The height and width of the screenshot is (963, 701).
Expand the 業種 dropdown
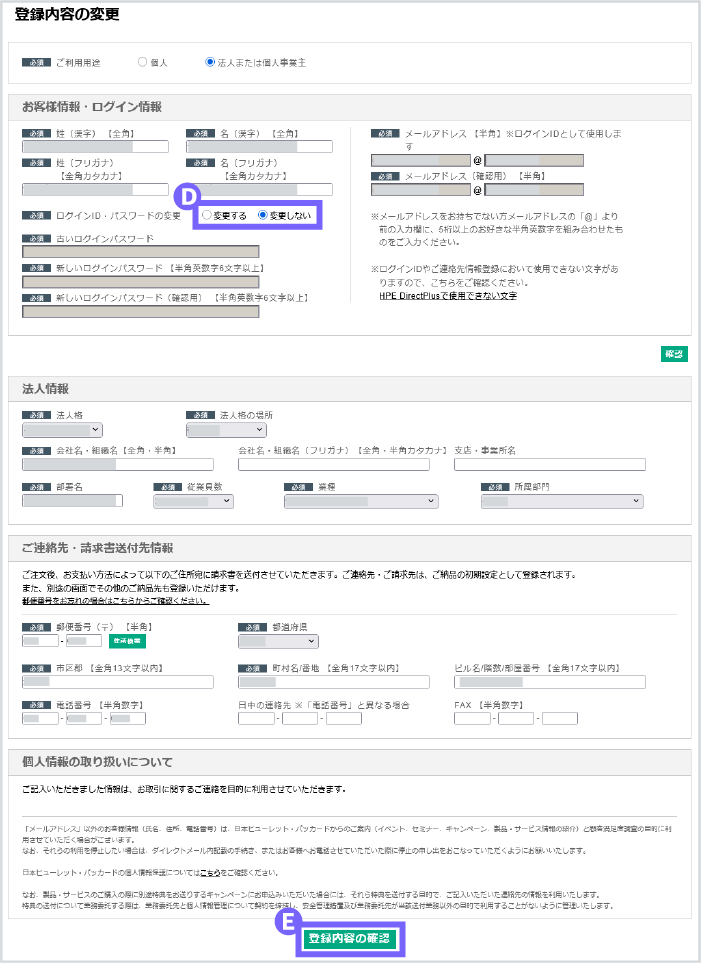361,501
